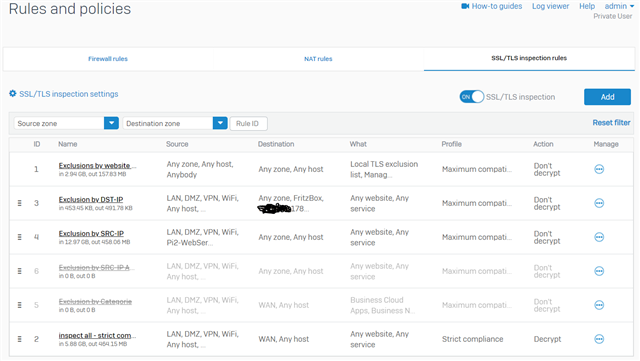Open the How-to guides link
Viewport: 640px width, 361px height.
pos(497,6)
